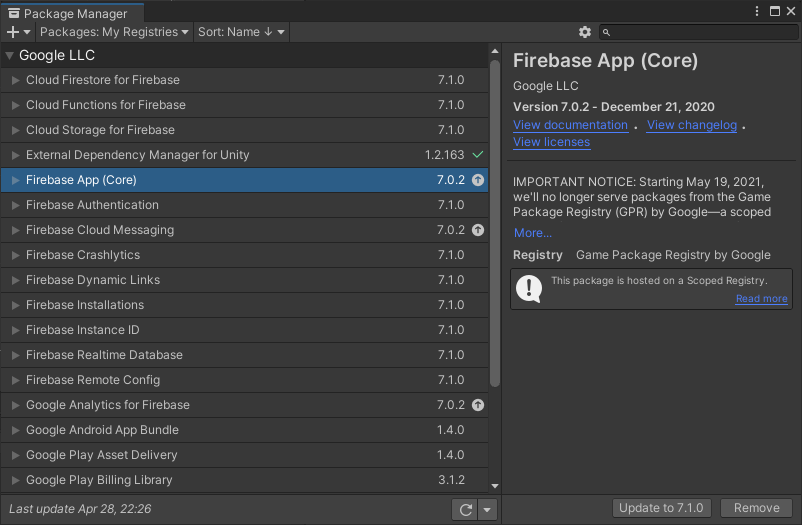This screenshot has height=525, width=802.
Task: Focus the package search field
Action: tap(699, 32)
